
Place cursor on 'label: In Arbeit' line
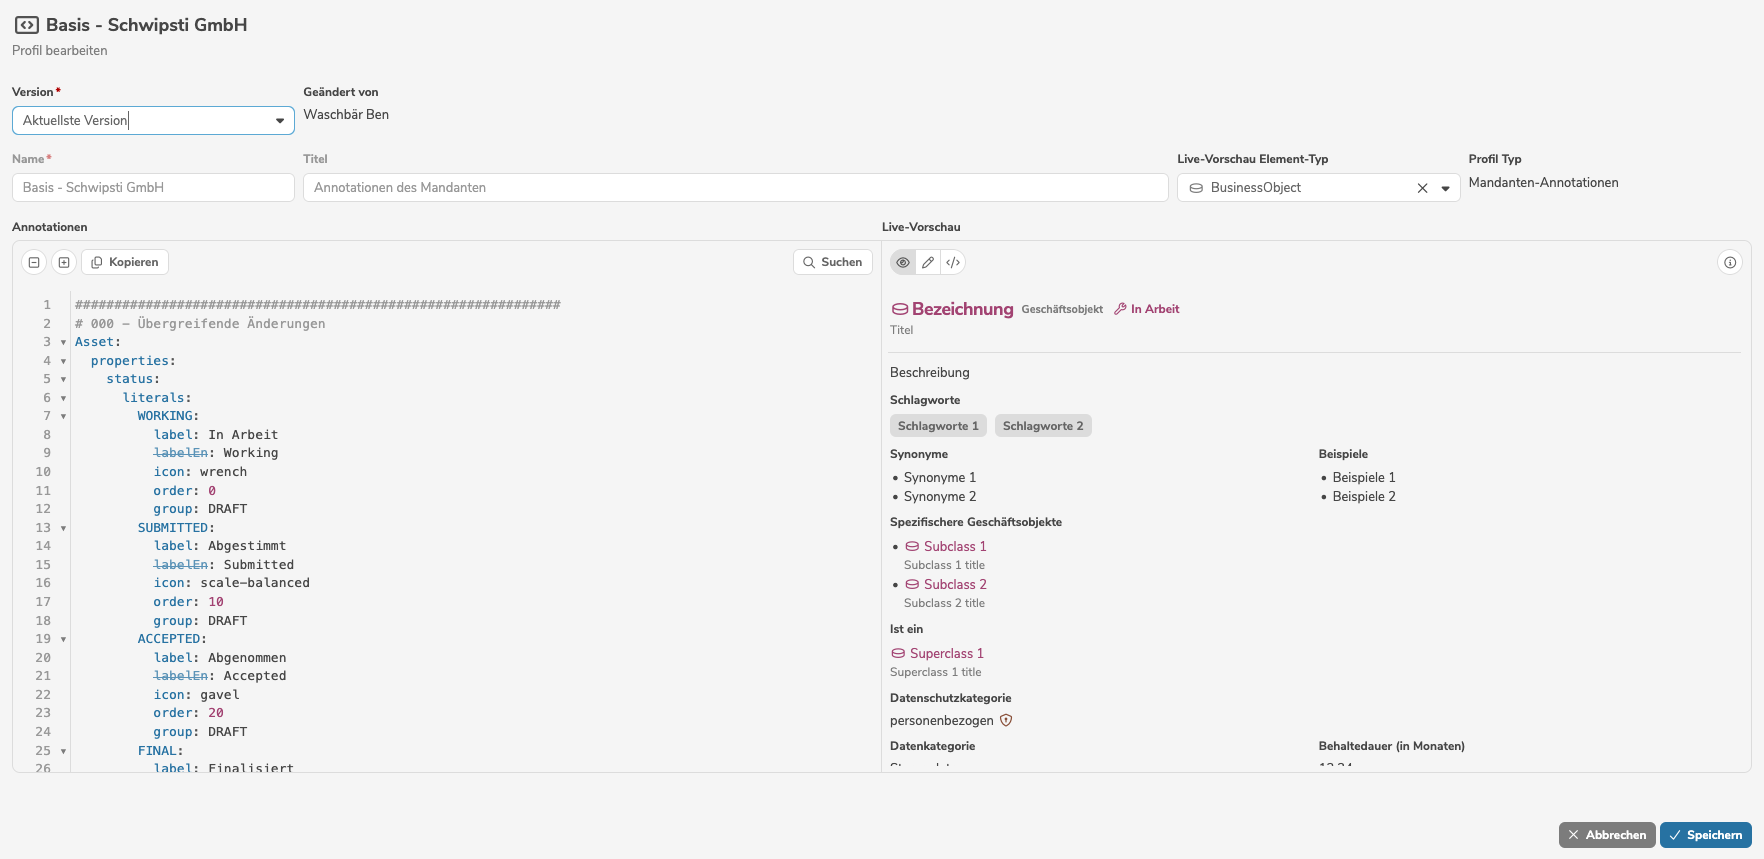coord(216,435)
